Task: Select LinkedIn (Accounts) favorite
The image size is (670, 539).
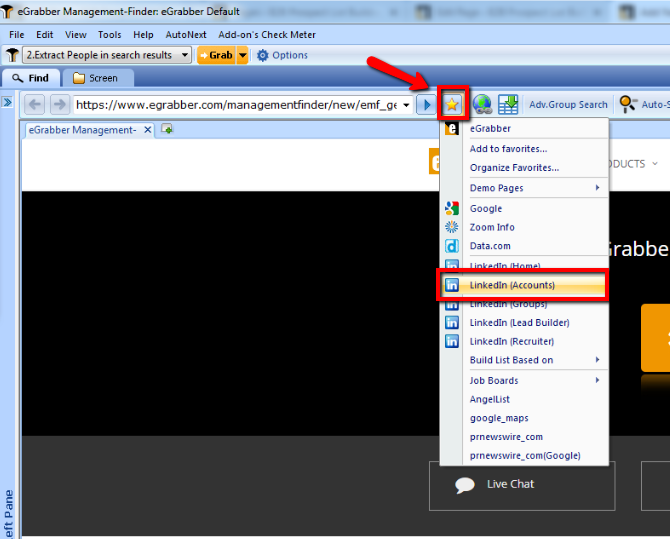Action: pos(524,285)
